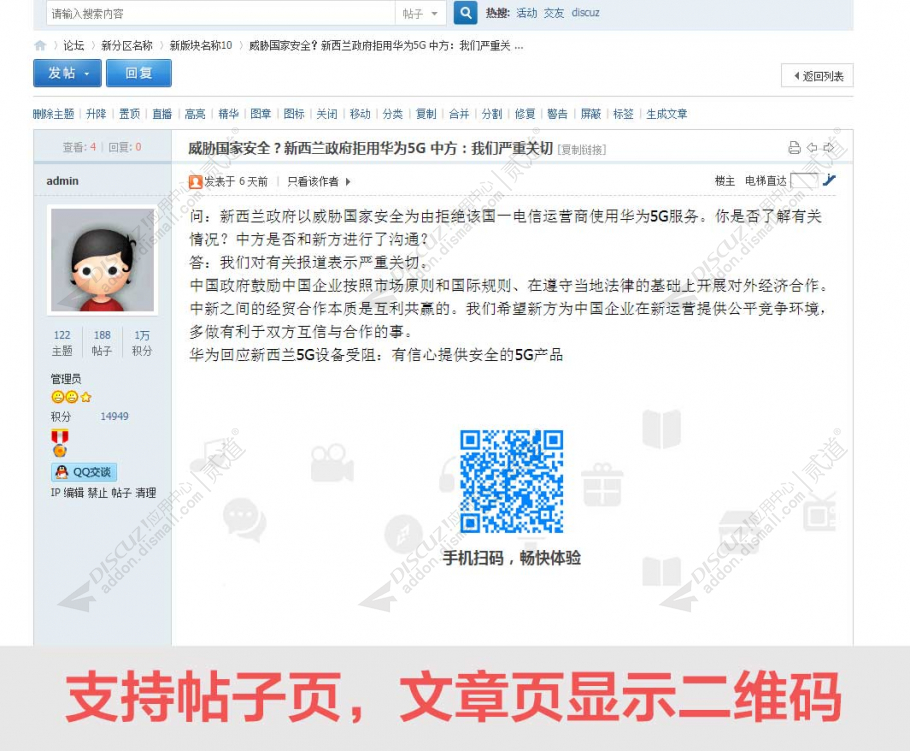910x751 pixels.
Task: Select 分类 moderation action
Action: [x=392, y=114]
